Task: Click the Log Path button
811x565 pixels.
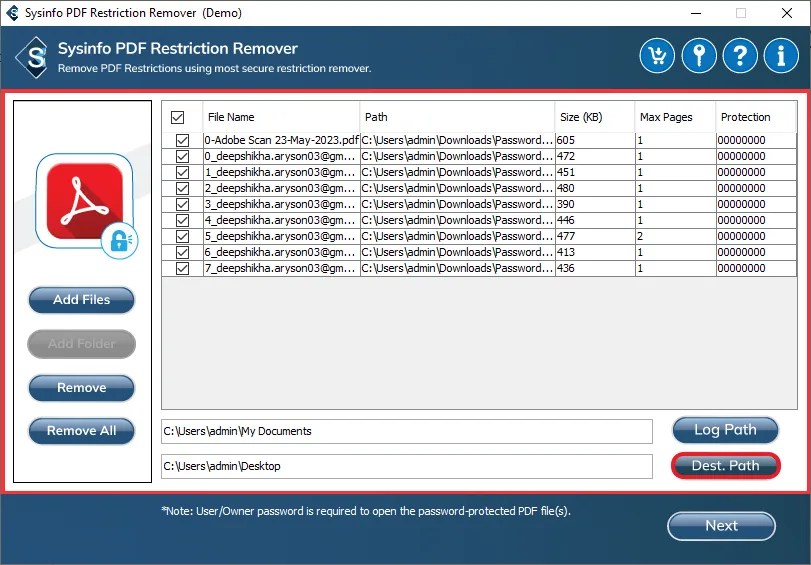Action: (x=725, y=430)
